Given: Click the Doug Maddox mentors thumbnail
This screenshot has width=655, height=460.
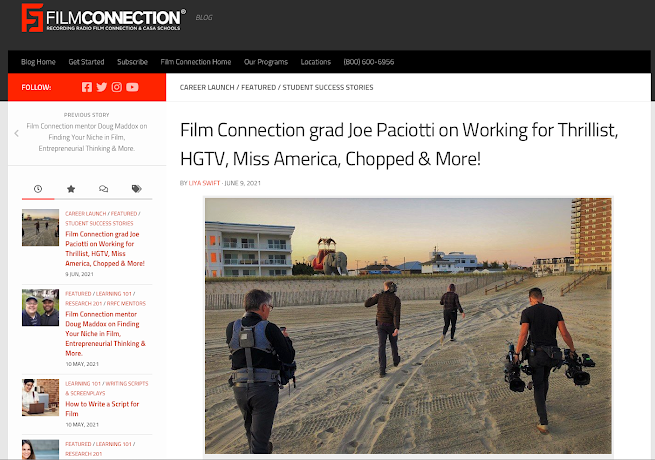Looking at the screenshot, I should pos(41,308).
